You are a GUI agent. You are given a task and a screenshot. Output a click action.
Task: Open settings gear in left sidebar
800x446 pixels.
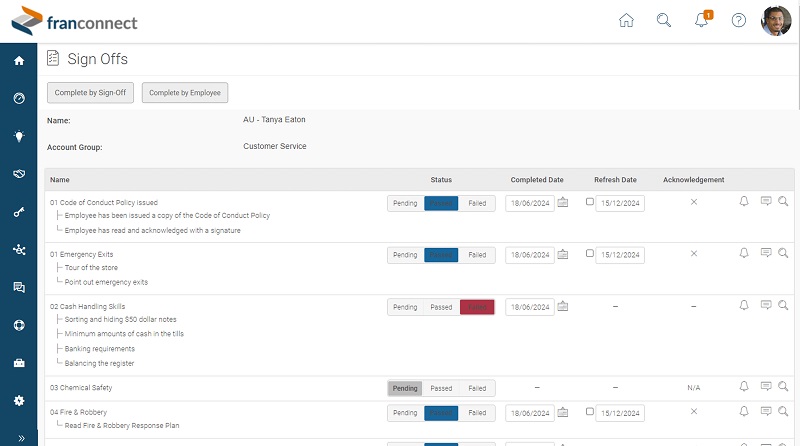click(x=18, y=400)
